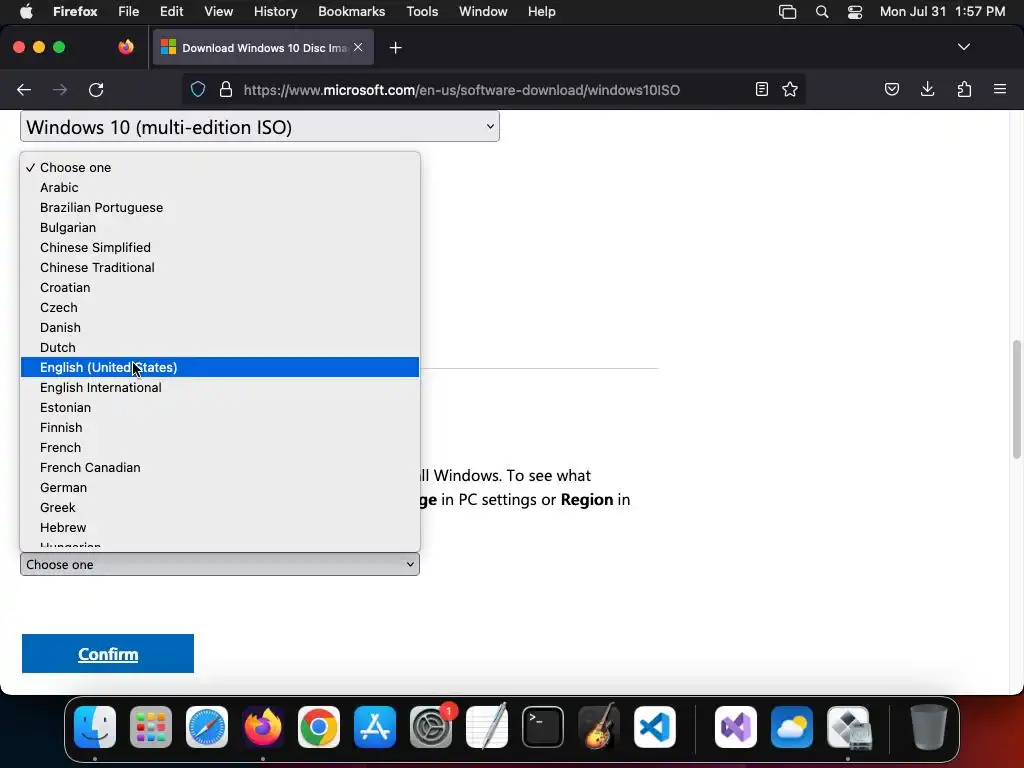
Task: Open App Store from the Dock
Action: pyautogui.click(x=375, y=727)
